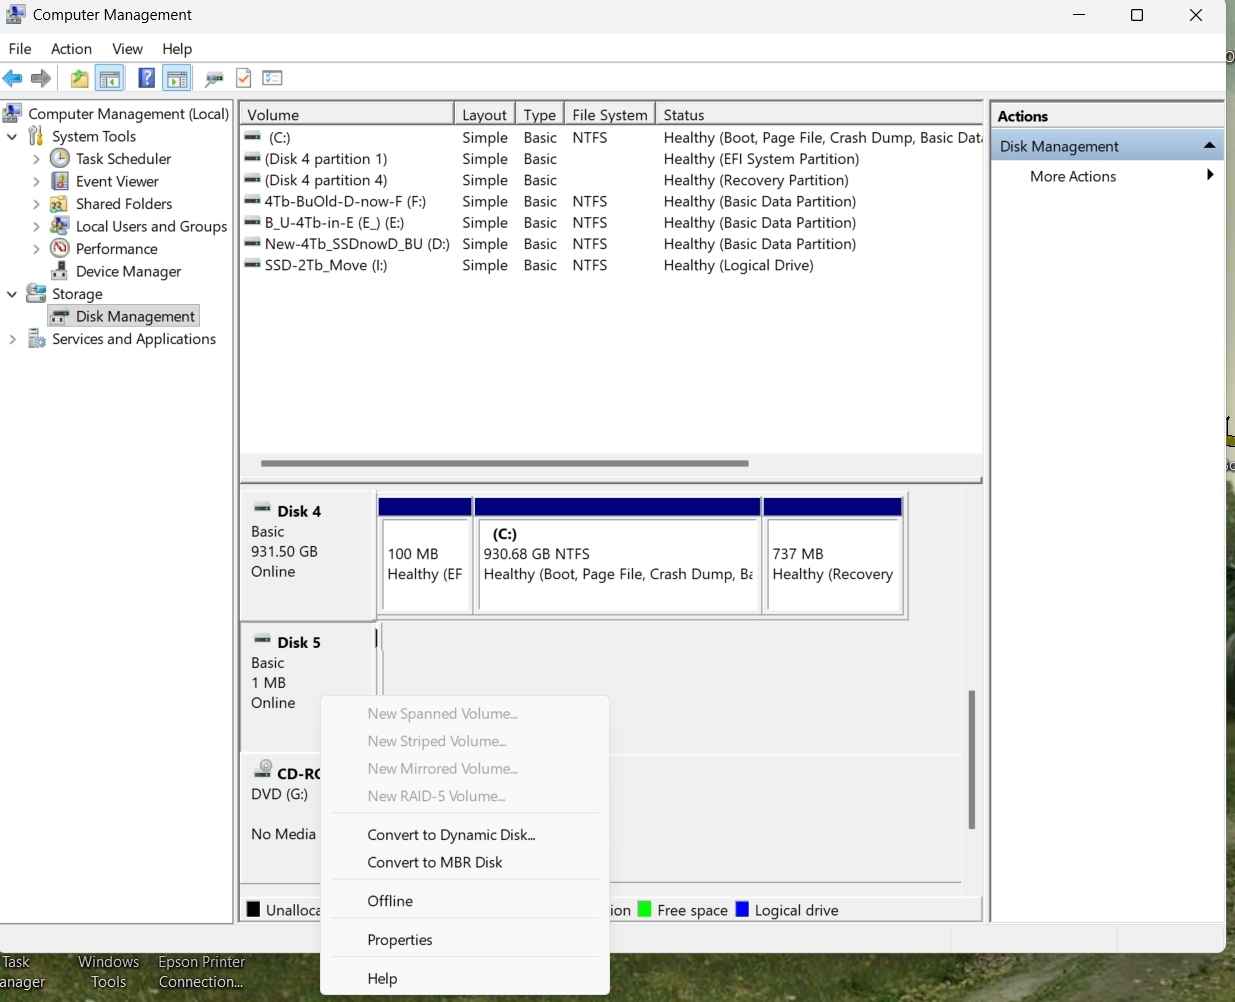Open Device Manager in the tree
Image resolution: width=1235 pixels, height=1002 pixels.
click(x=128, y=271)
